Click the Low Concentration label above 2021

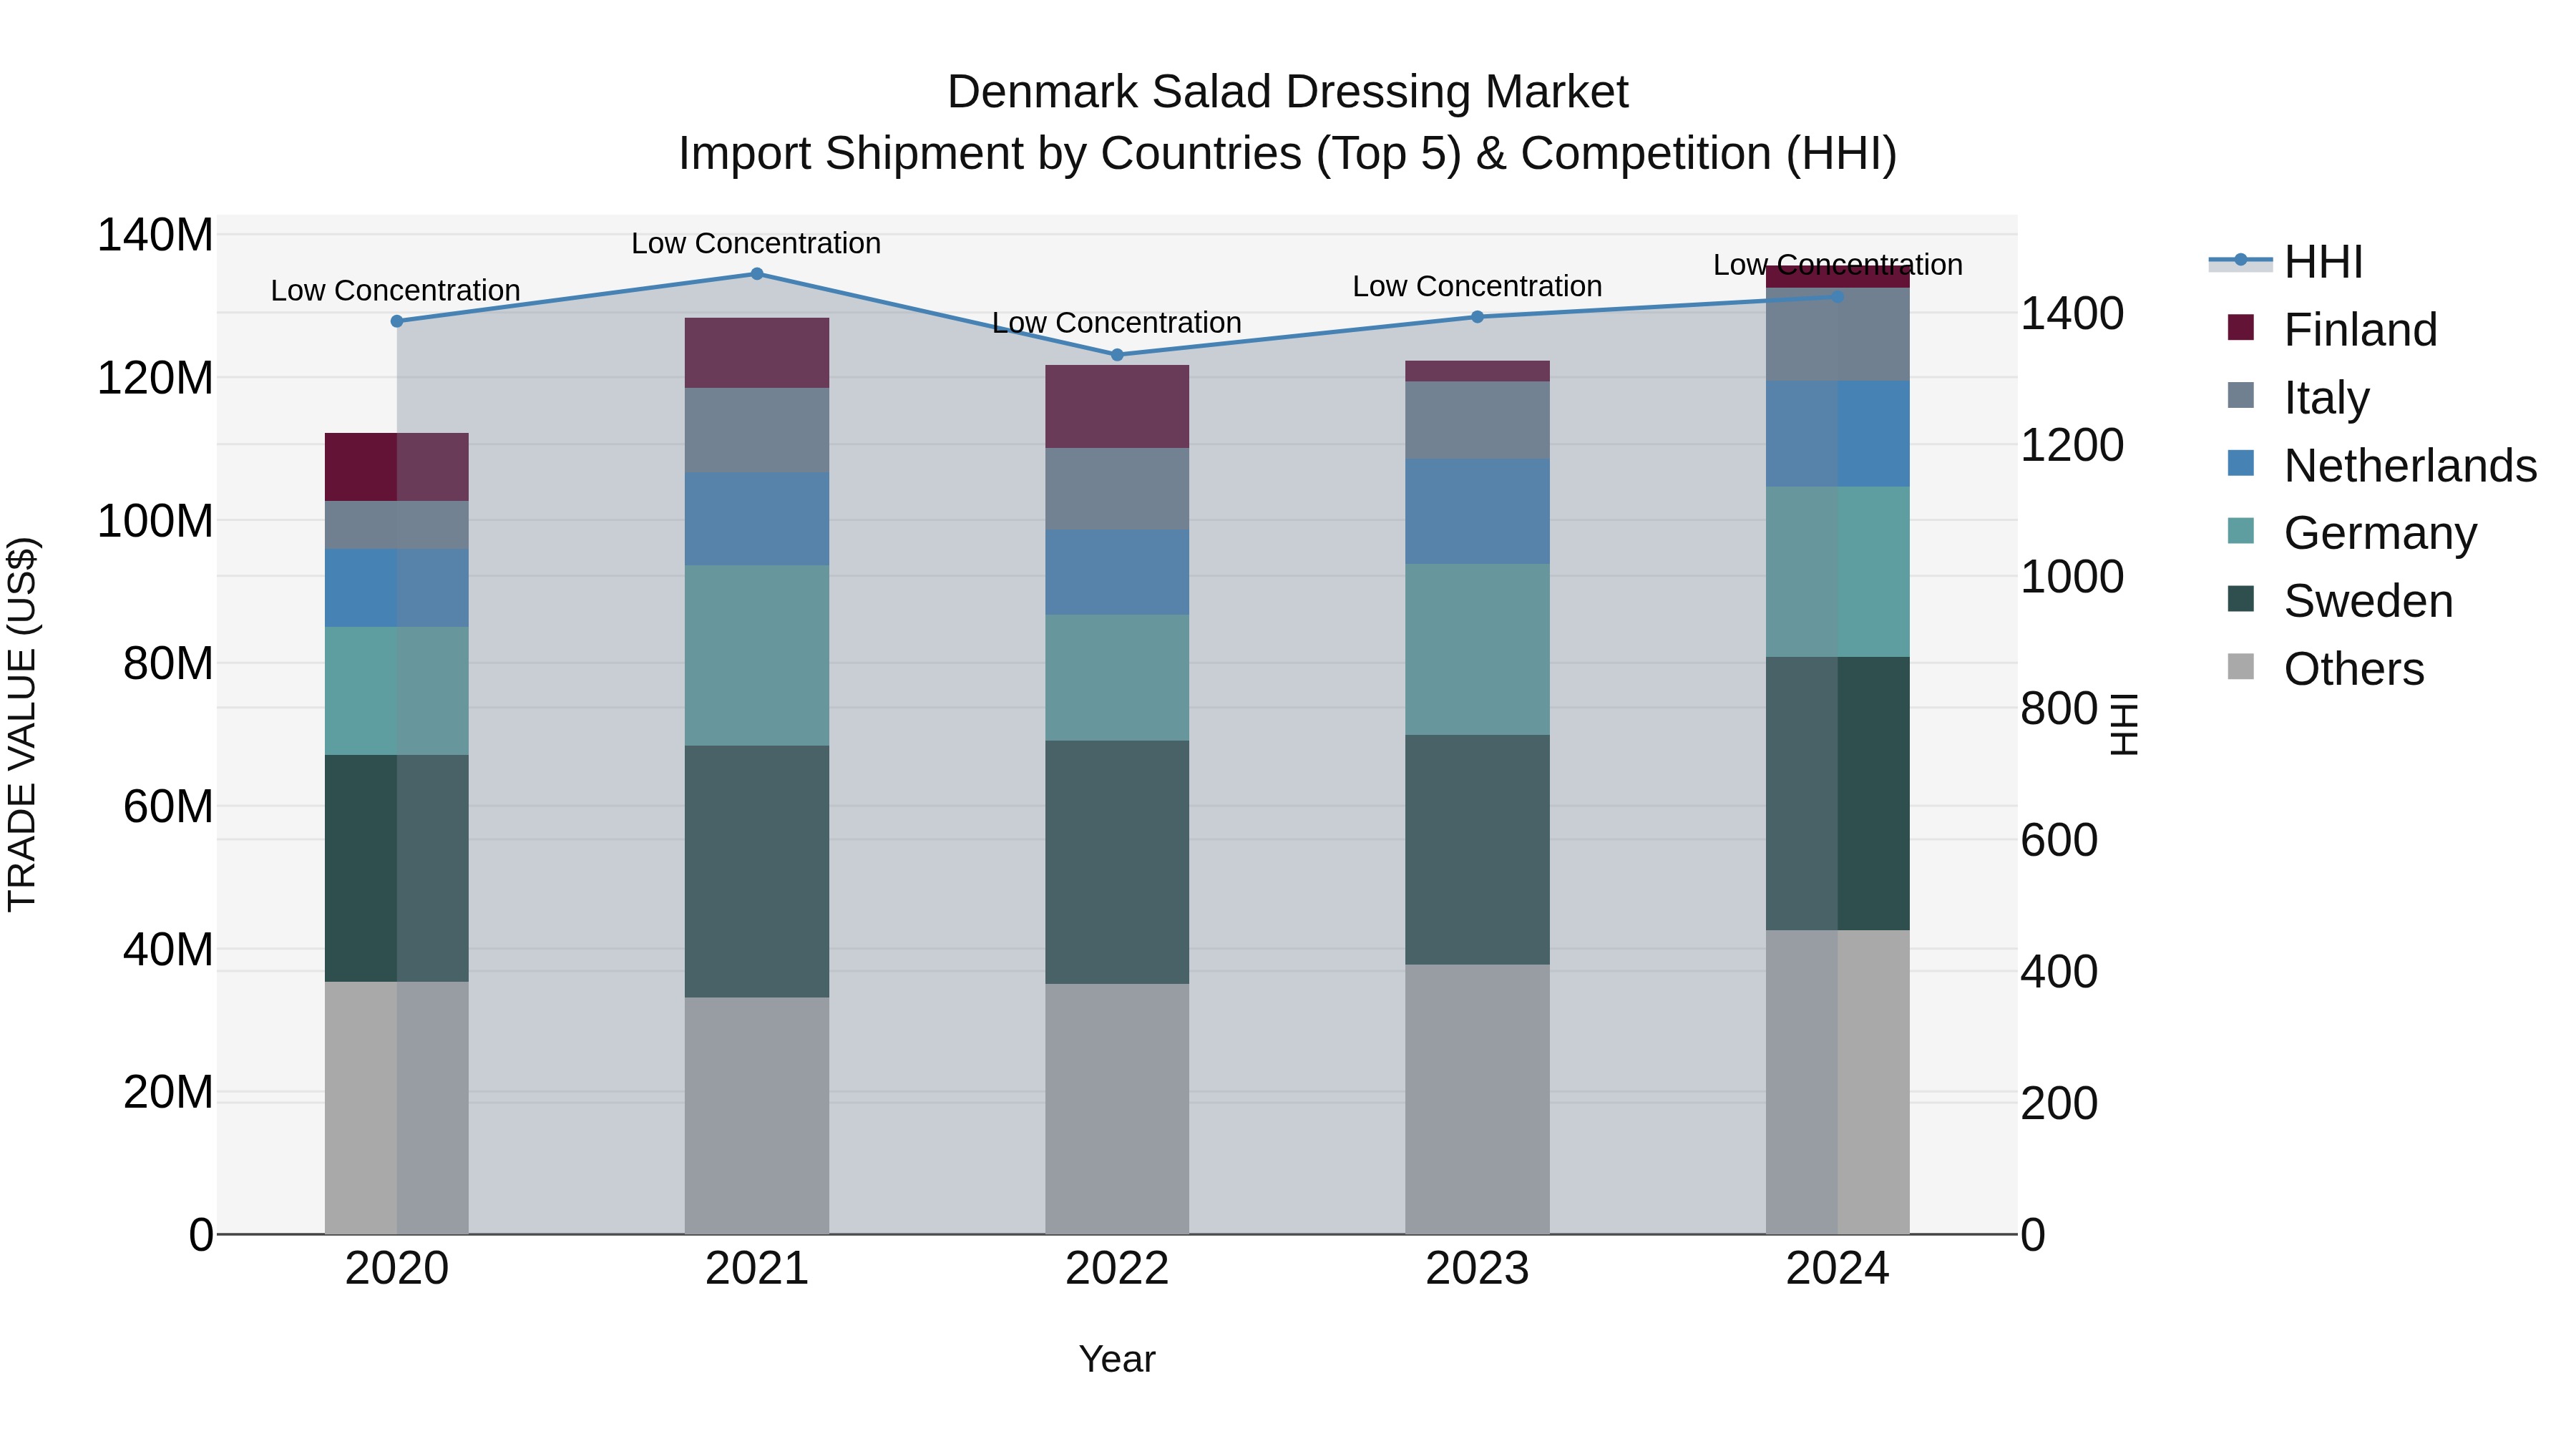(756, 243)
